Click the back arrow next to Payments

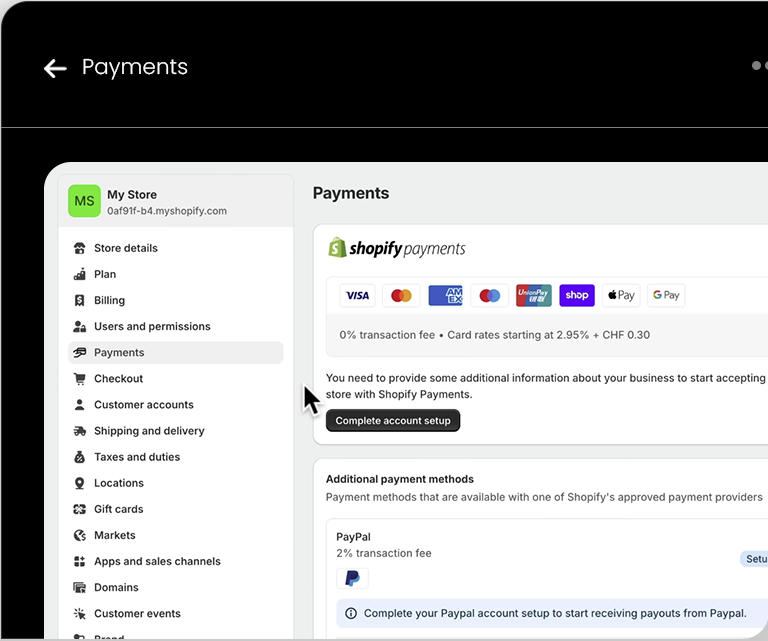click(55, 68)
